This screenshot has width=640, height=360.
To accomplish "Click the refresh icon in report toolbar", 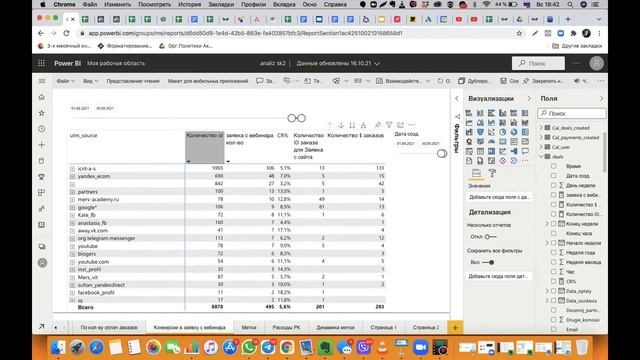I will click(x=440, y=81).
